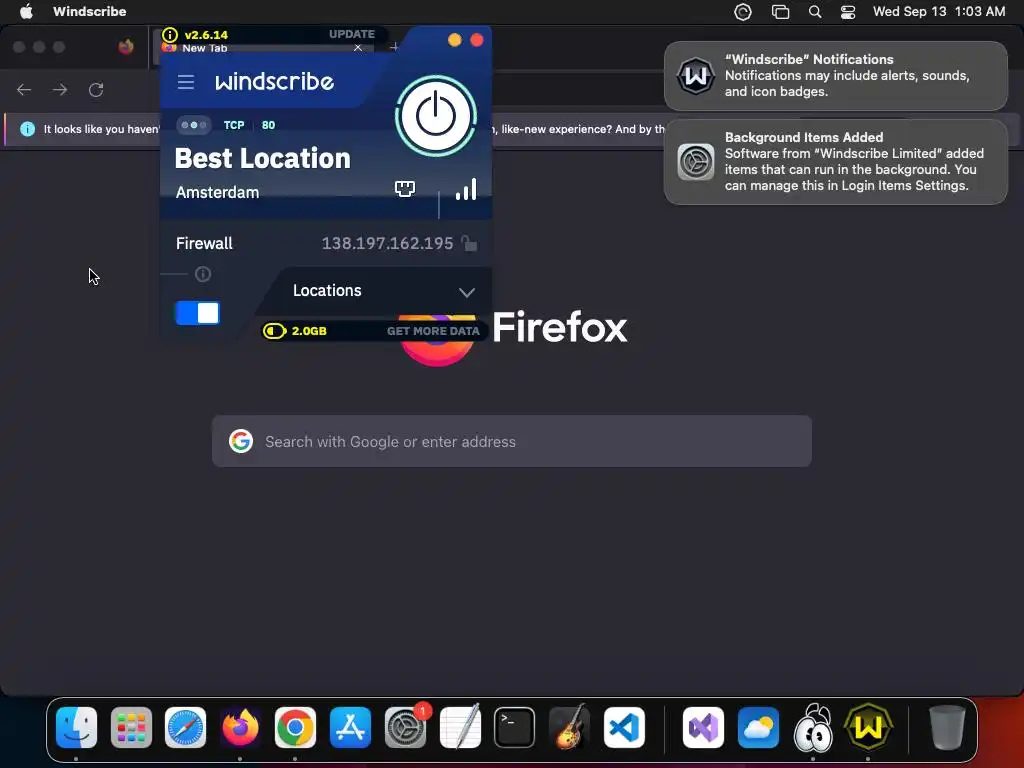Click the Amsterdam location text
This screenshot has height=768, width=1024.
217,193
